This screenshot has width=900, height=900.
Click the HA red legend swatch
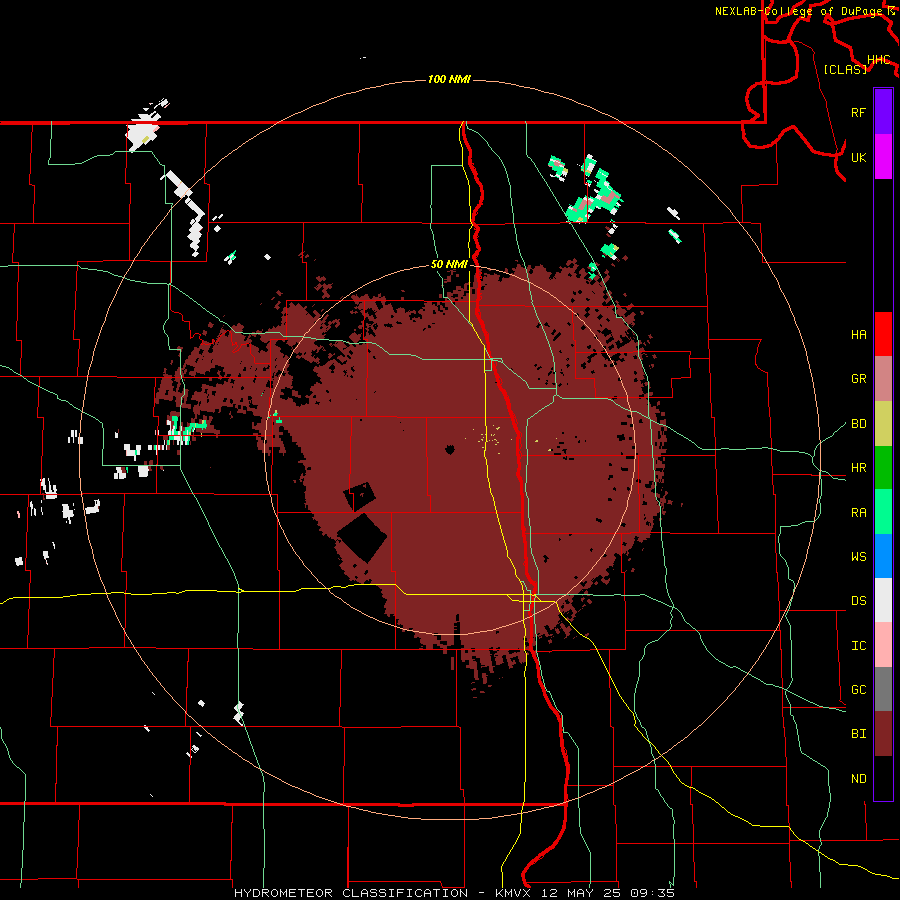[x=883, y=334]
